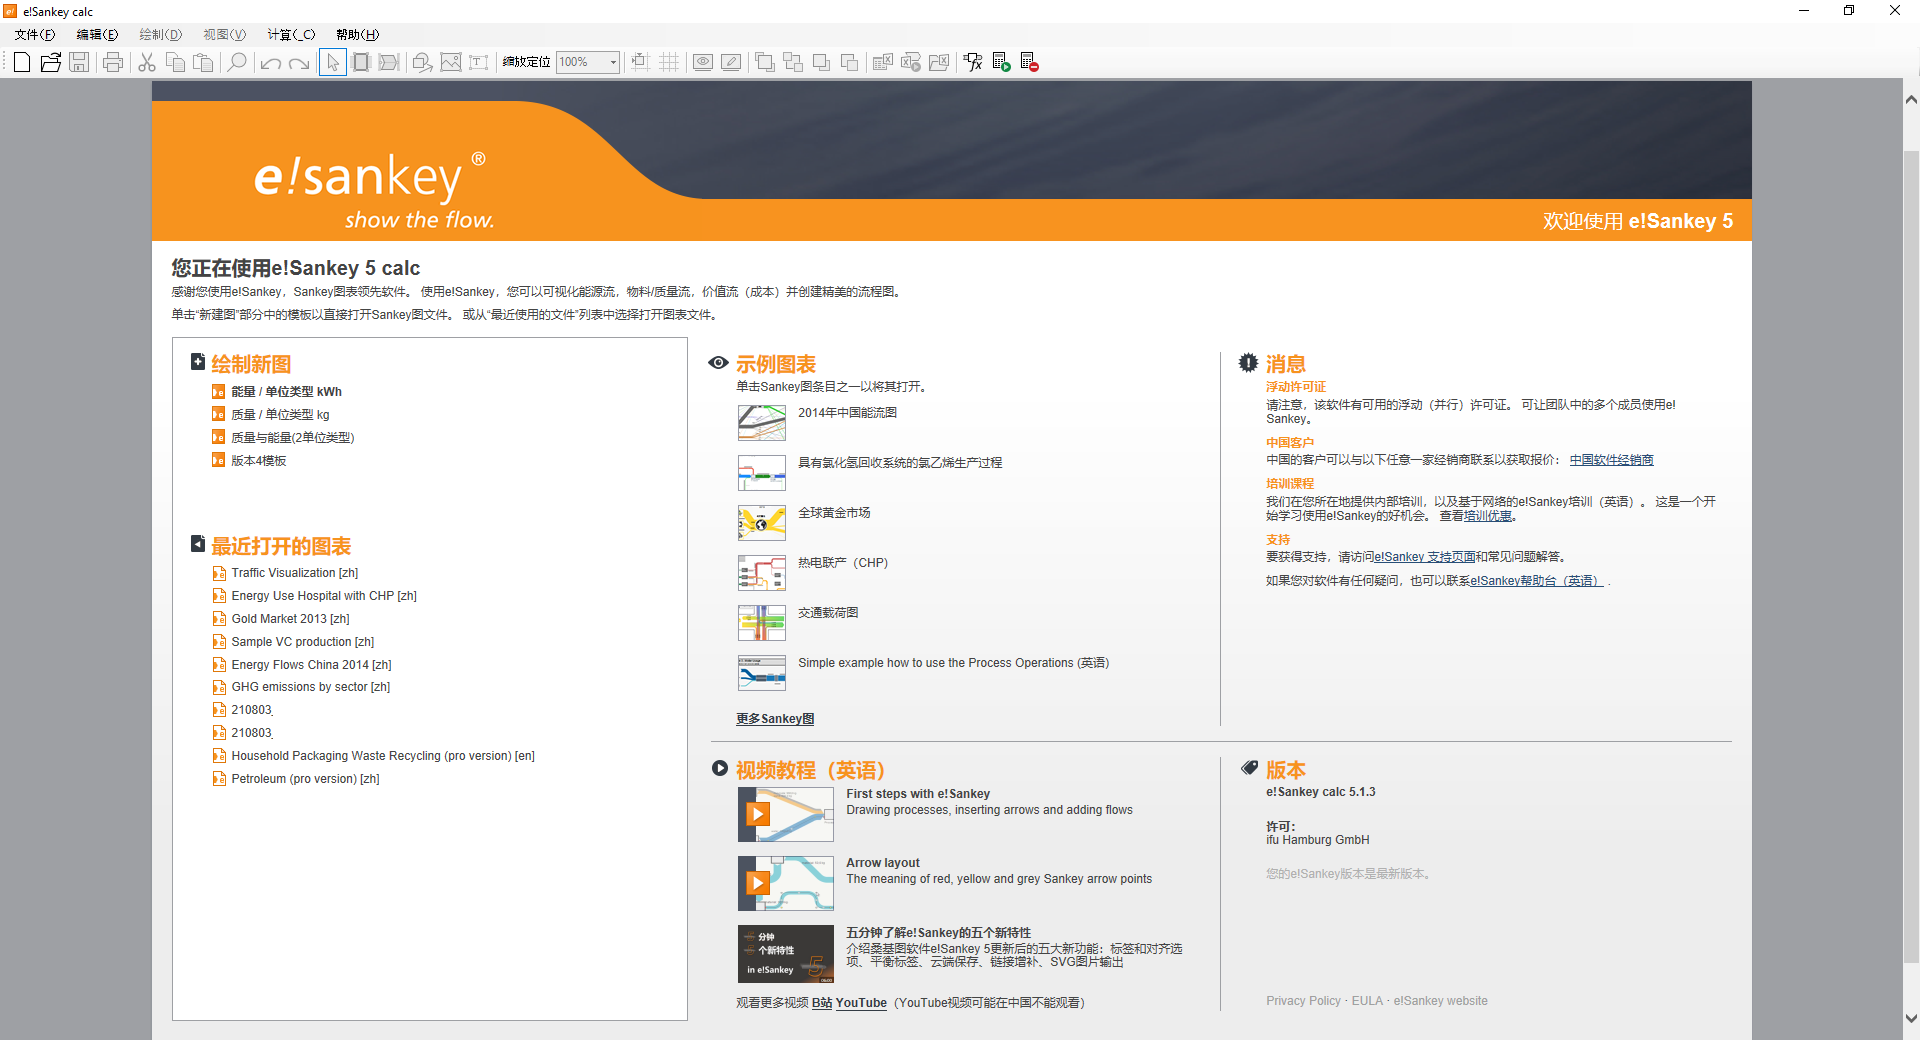This screenshot has height=1040, width=1920.
Task: Select the pointer selection tool
Action: coord(333,62)
